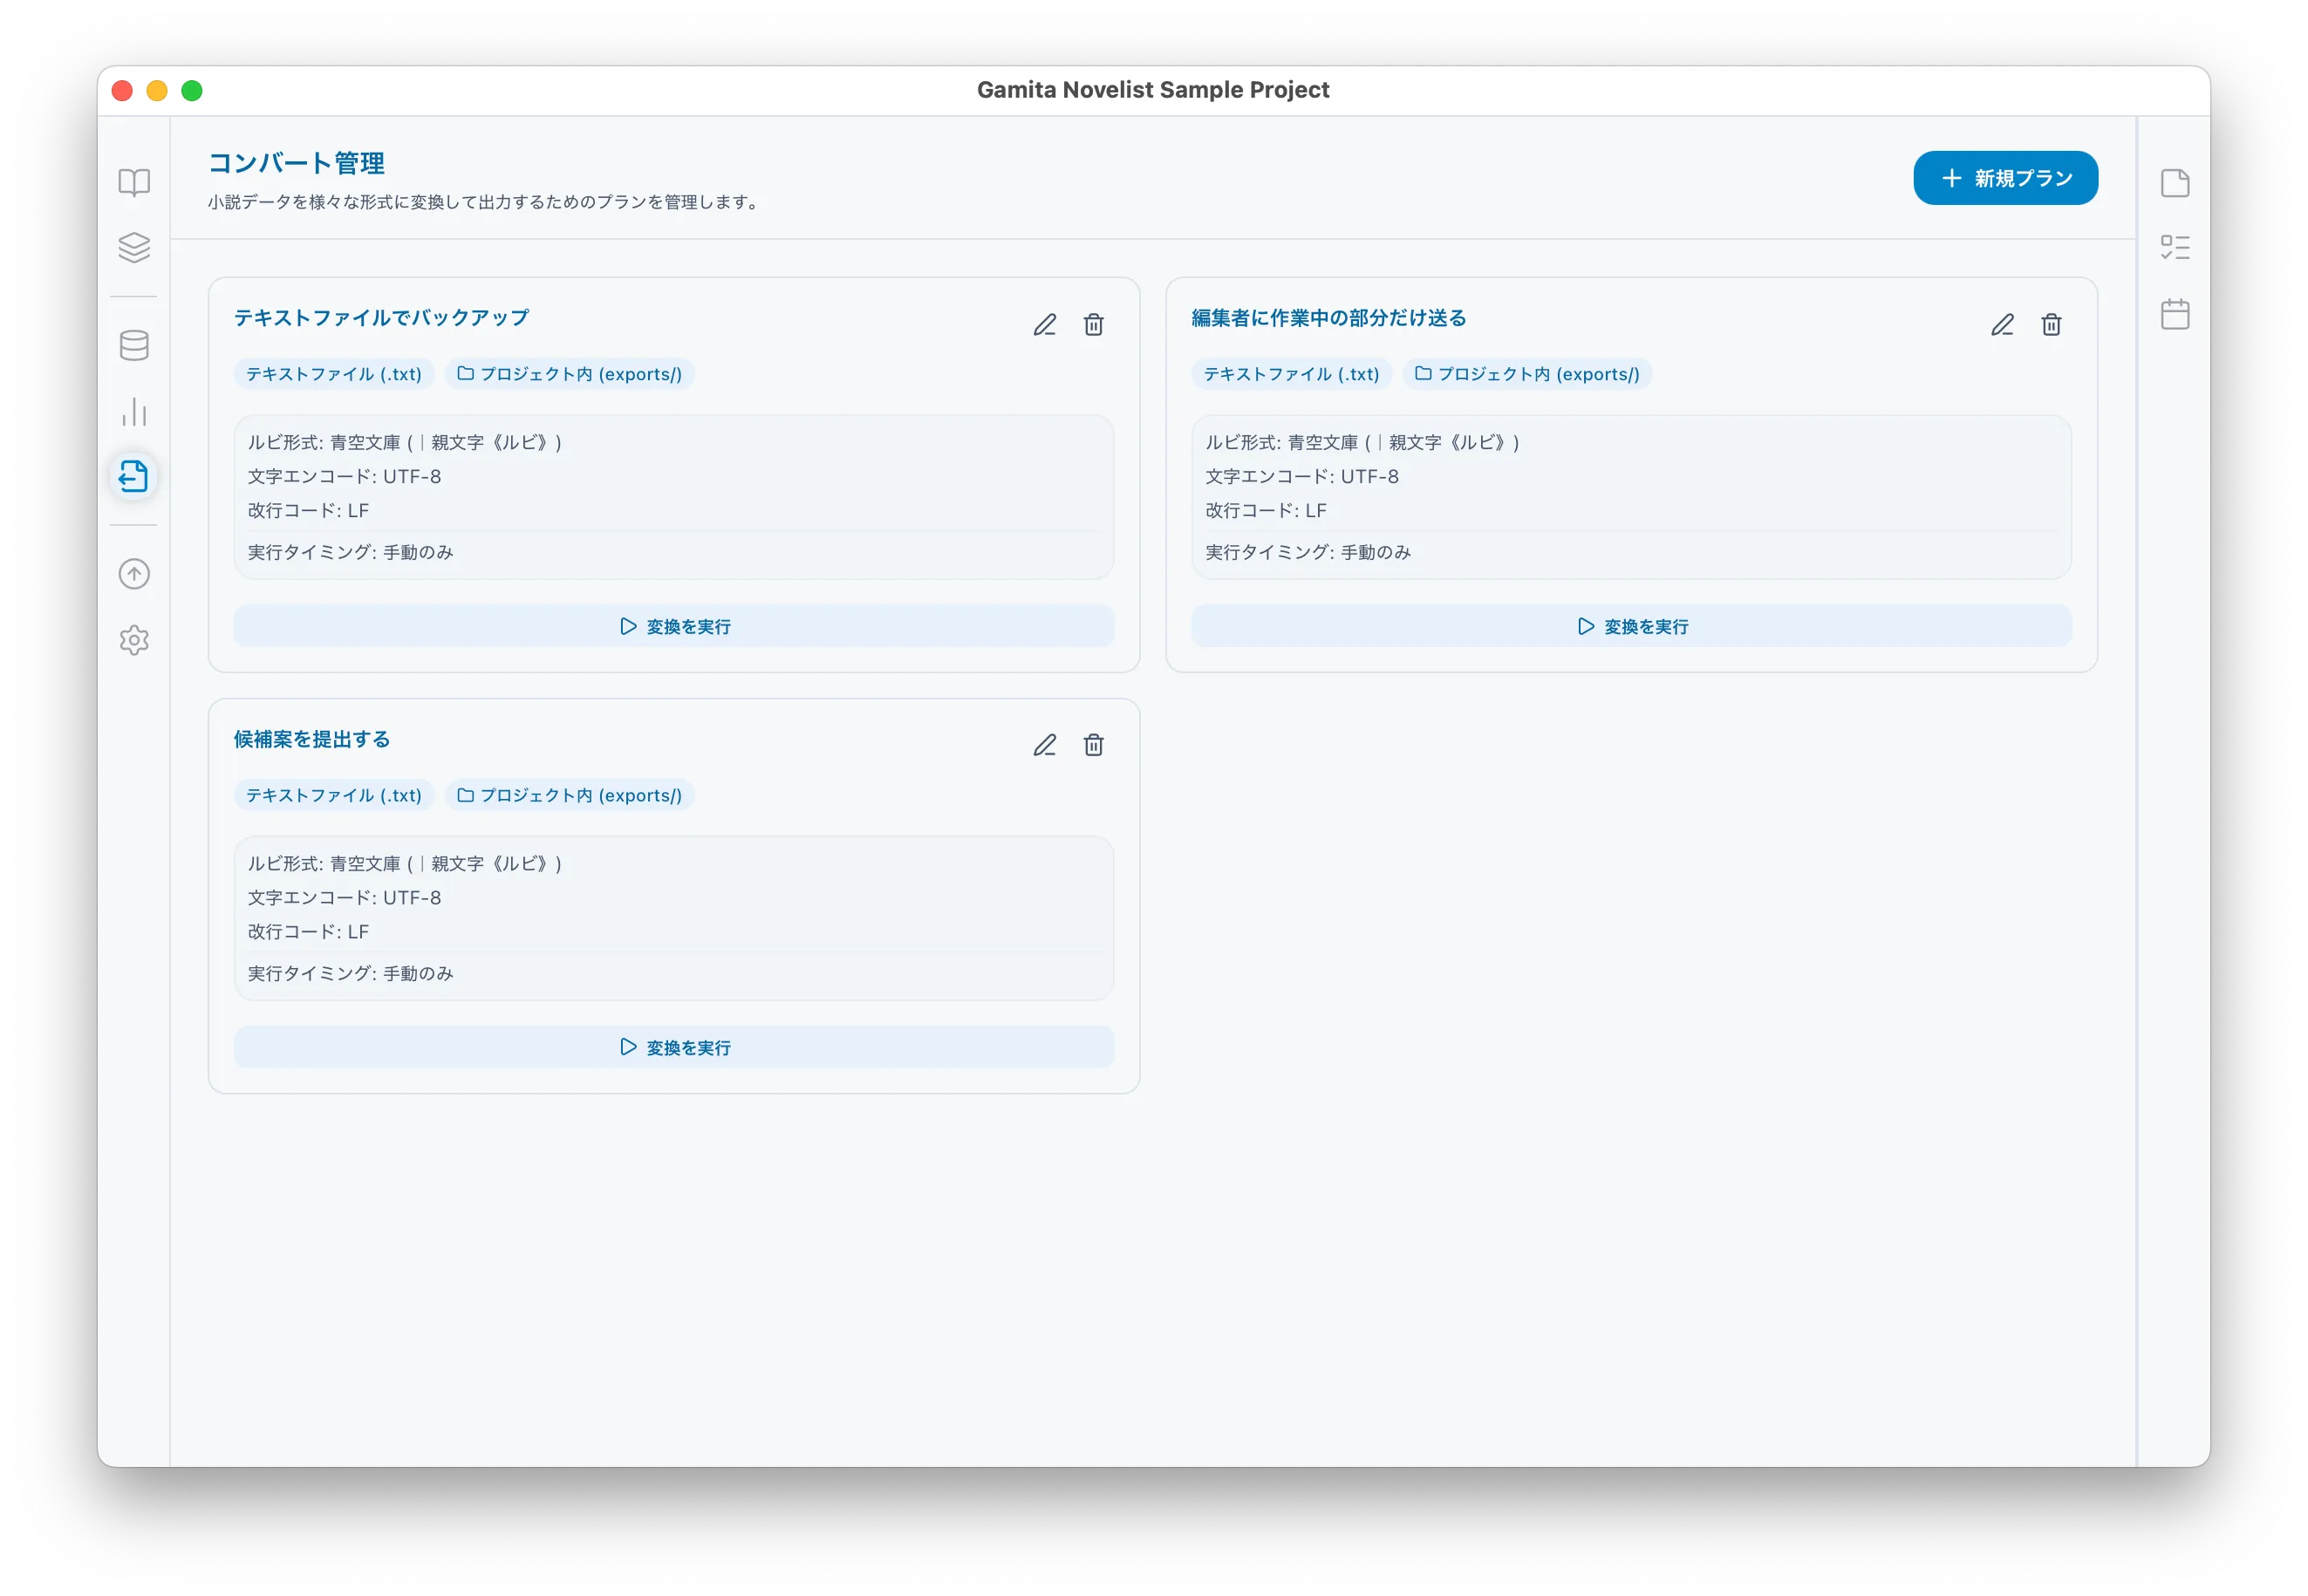Select the convert export sidebar icon
Screen dimensions: 2308x1596
coord(134,476)
